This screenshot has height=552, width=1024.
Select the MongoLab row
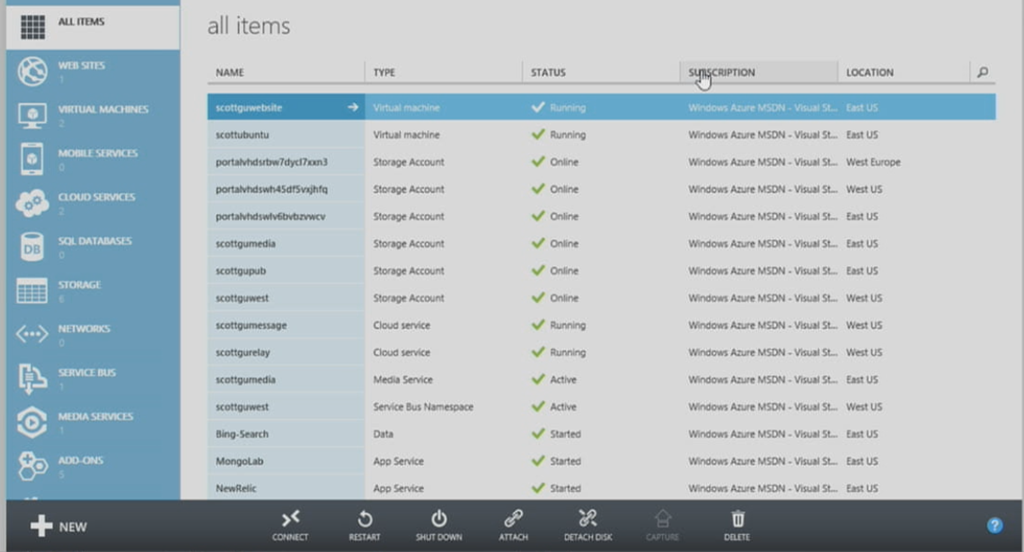tap(240, 461)
